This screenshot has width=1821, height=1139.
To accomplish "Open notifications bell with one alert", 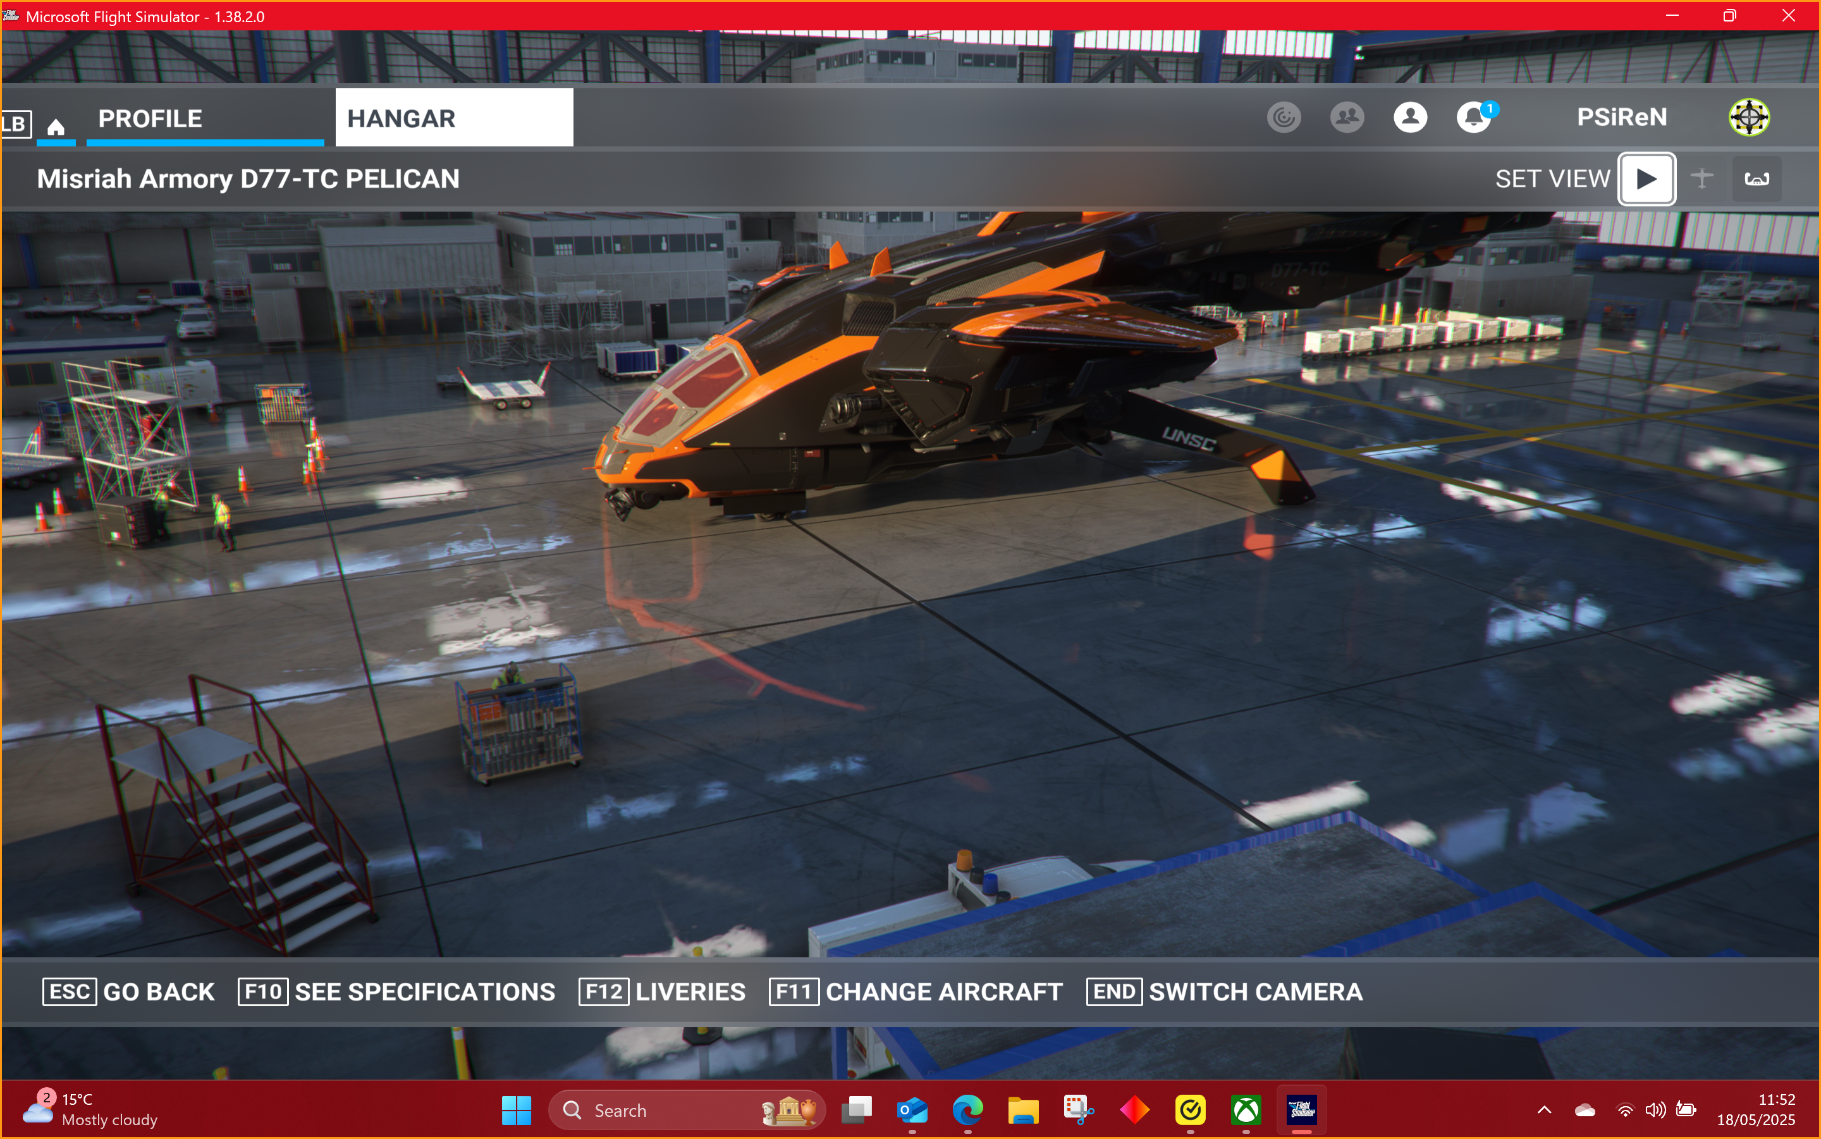I will click(1474, 117).
